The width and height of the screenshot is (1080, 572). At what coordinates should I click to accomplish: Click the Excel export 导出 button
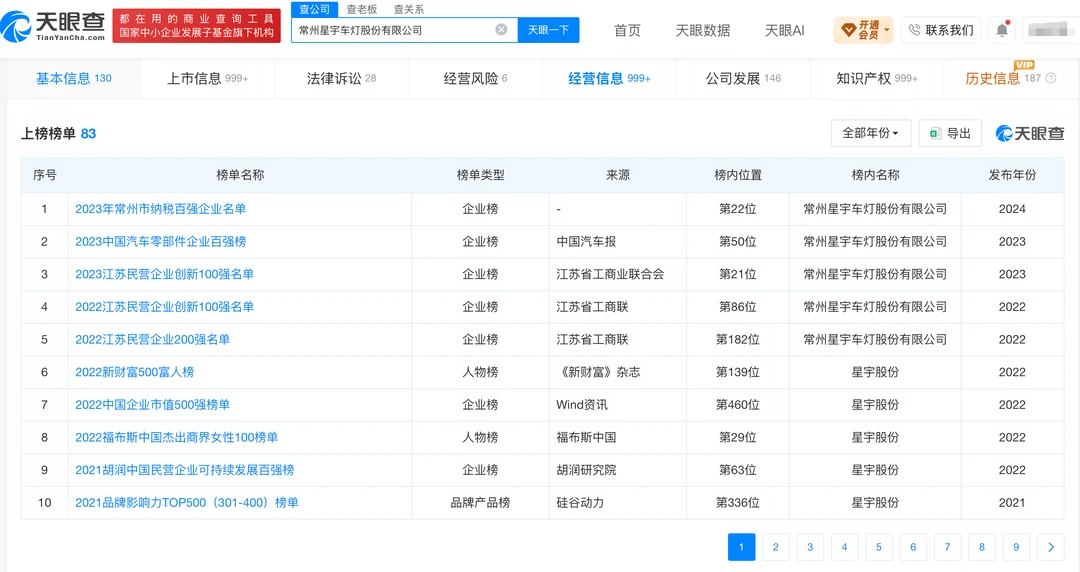click(x=950, y=133)
